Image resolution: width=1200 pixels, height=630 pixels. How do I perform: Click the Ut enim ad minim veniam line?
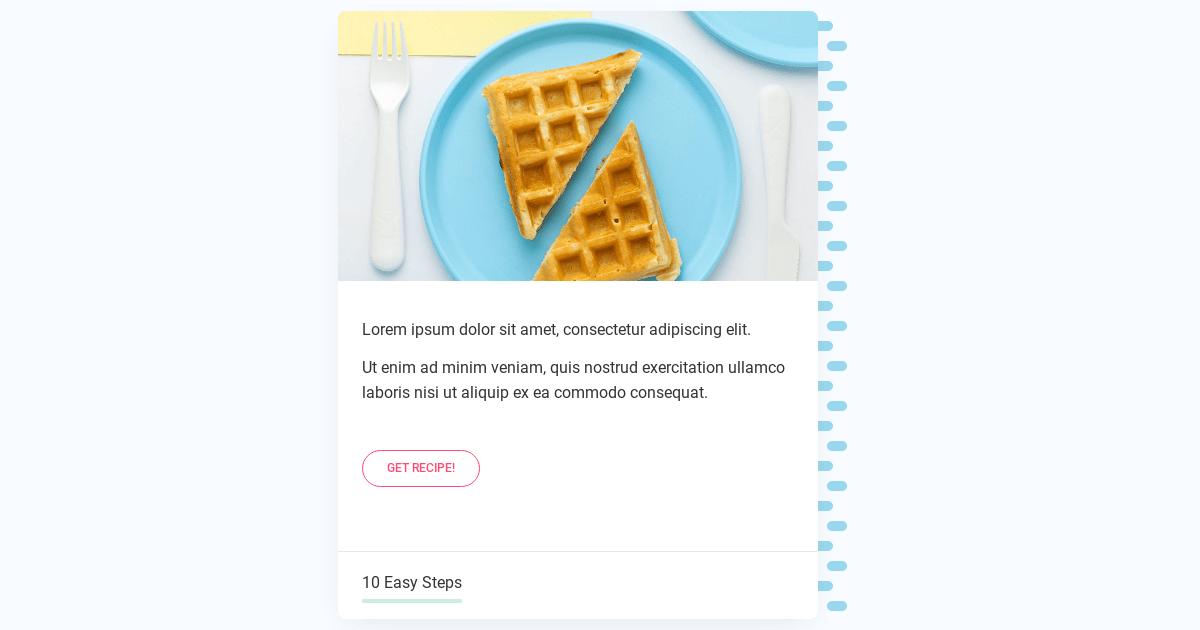(x=573, y=368)
